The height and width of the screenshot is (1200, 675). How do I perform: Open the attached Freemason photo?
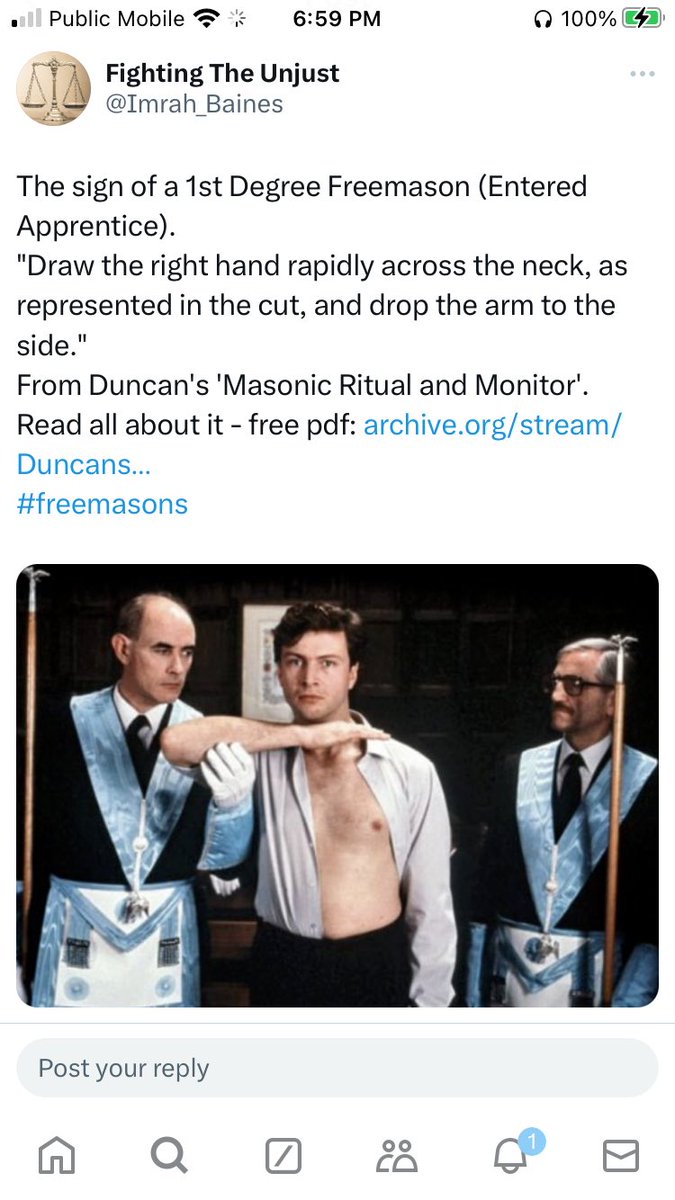(337, 785)
